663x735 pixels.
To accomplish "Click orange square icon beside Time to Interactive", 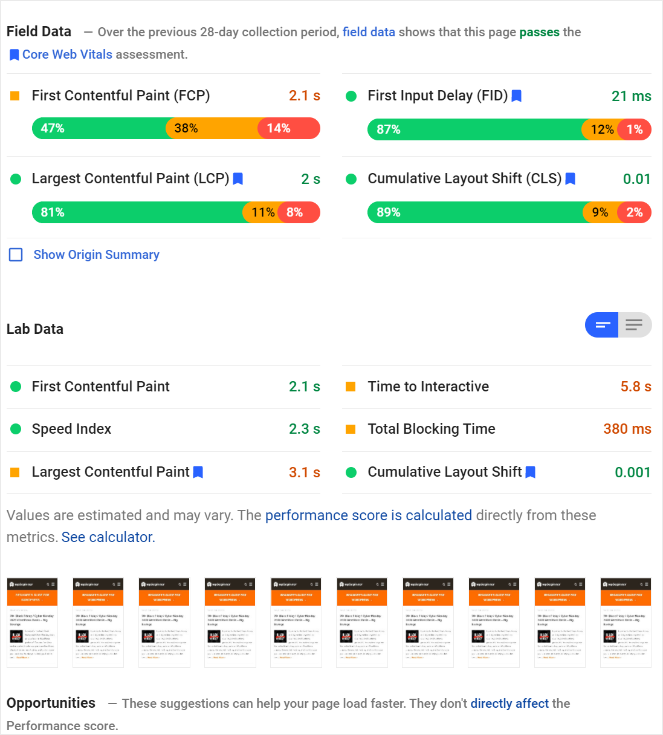I will 351,387.
